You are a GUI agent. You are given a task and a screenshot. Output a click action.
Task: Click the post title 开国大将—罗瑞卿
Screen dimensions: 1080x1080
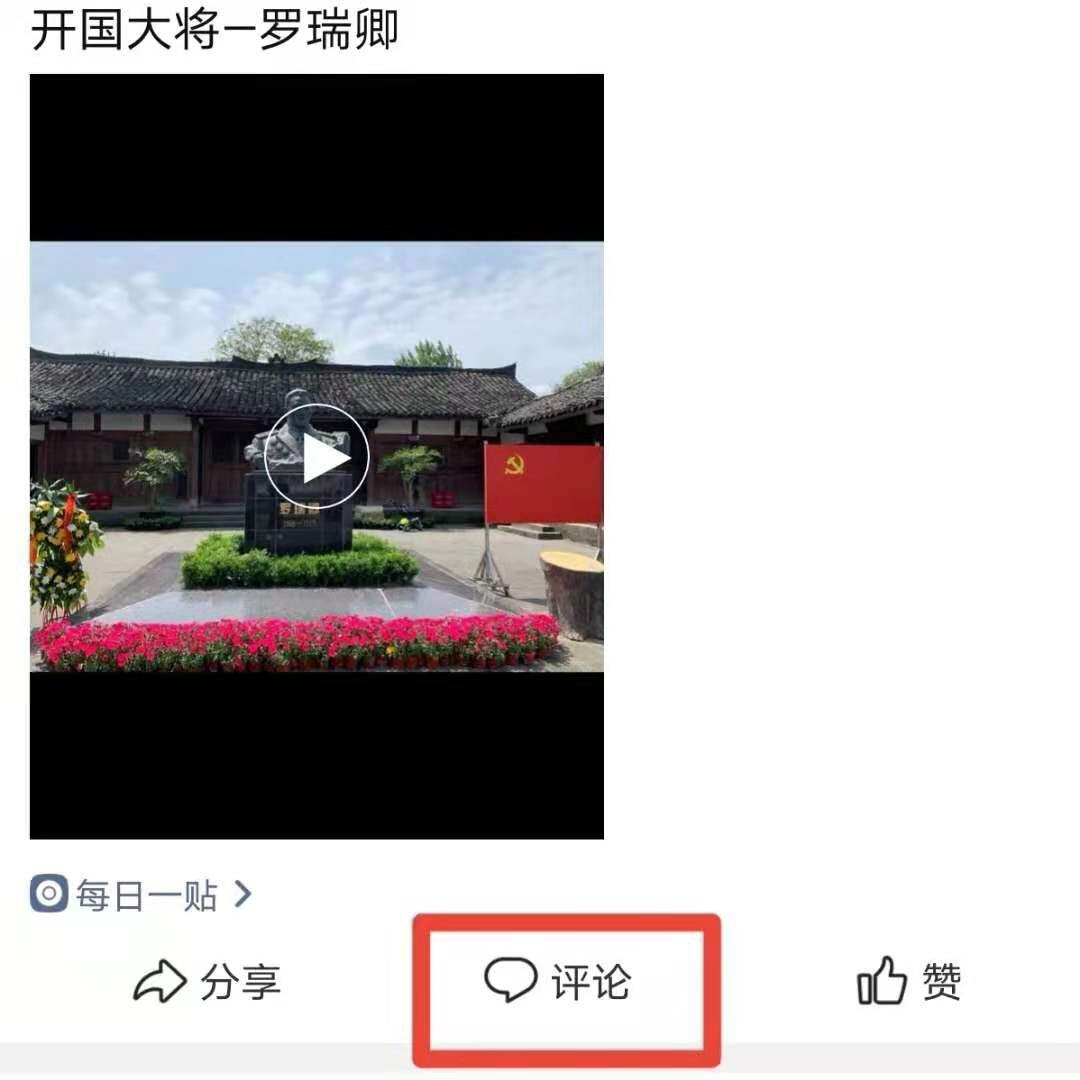(x=214, y=30)
